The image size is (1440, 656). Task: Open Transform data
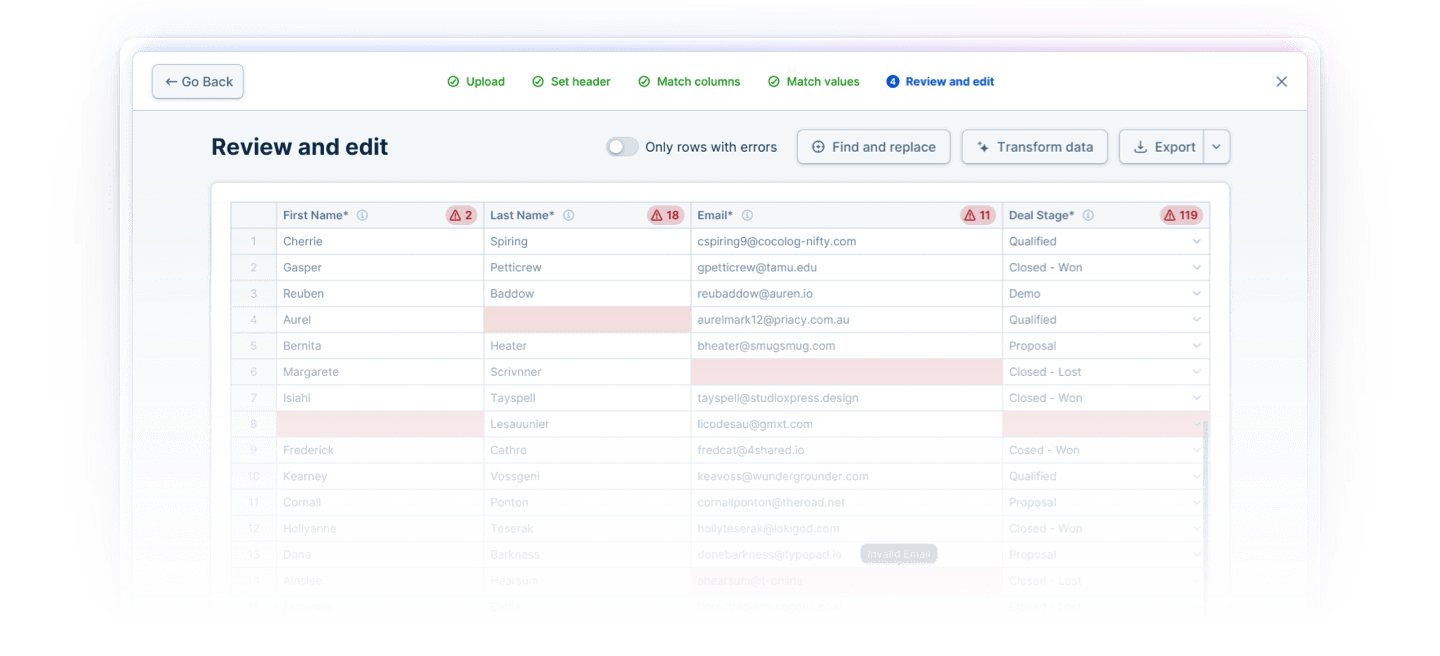[1034, 146]
